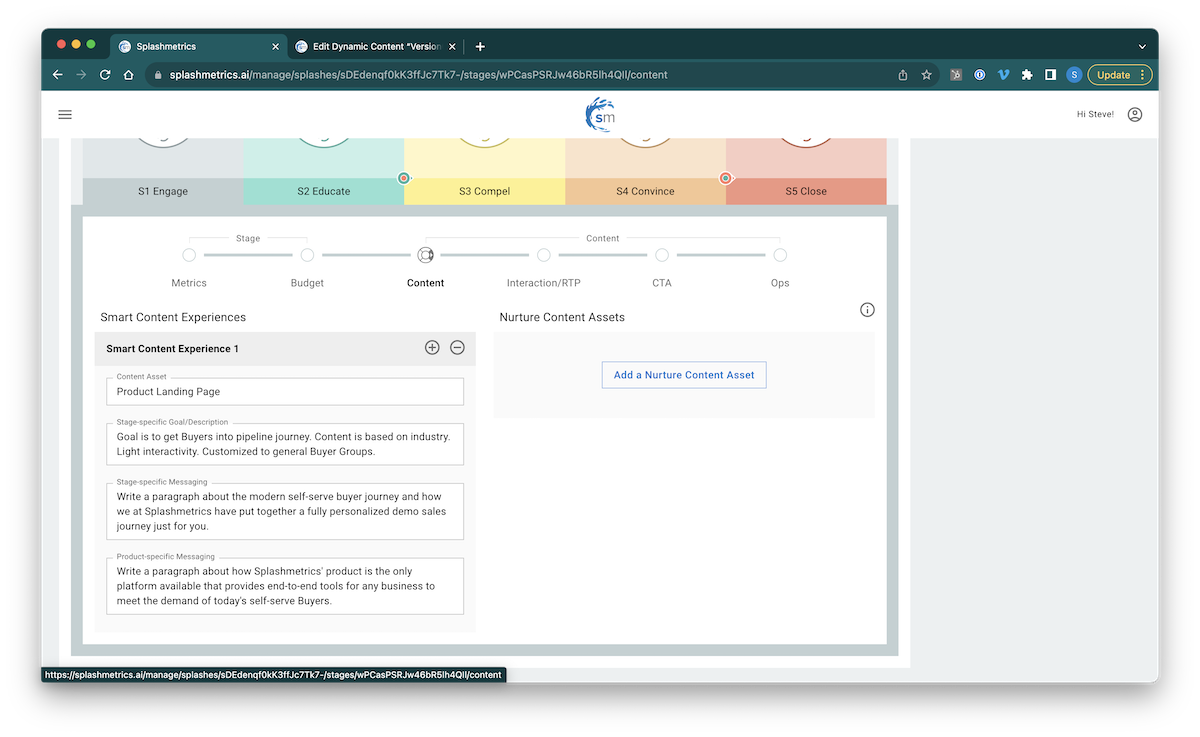Edit the Product-specific Messaging text area

pos(285,586)
